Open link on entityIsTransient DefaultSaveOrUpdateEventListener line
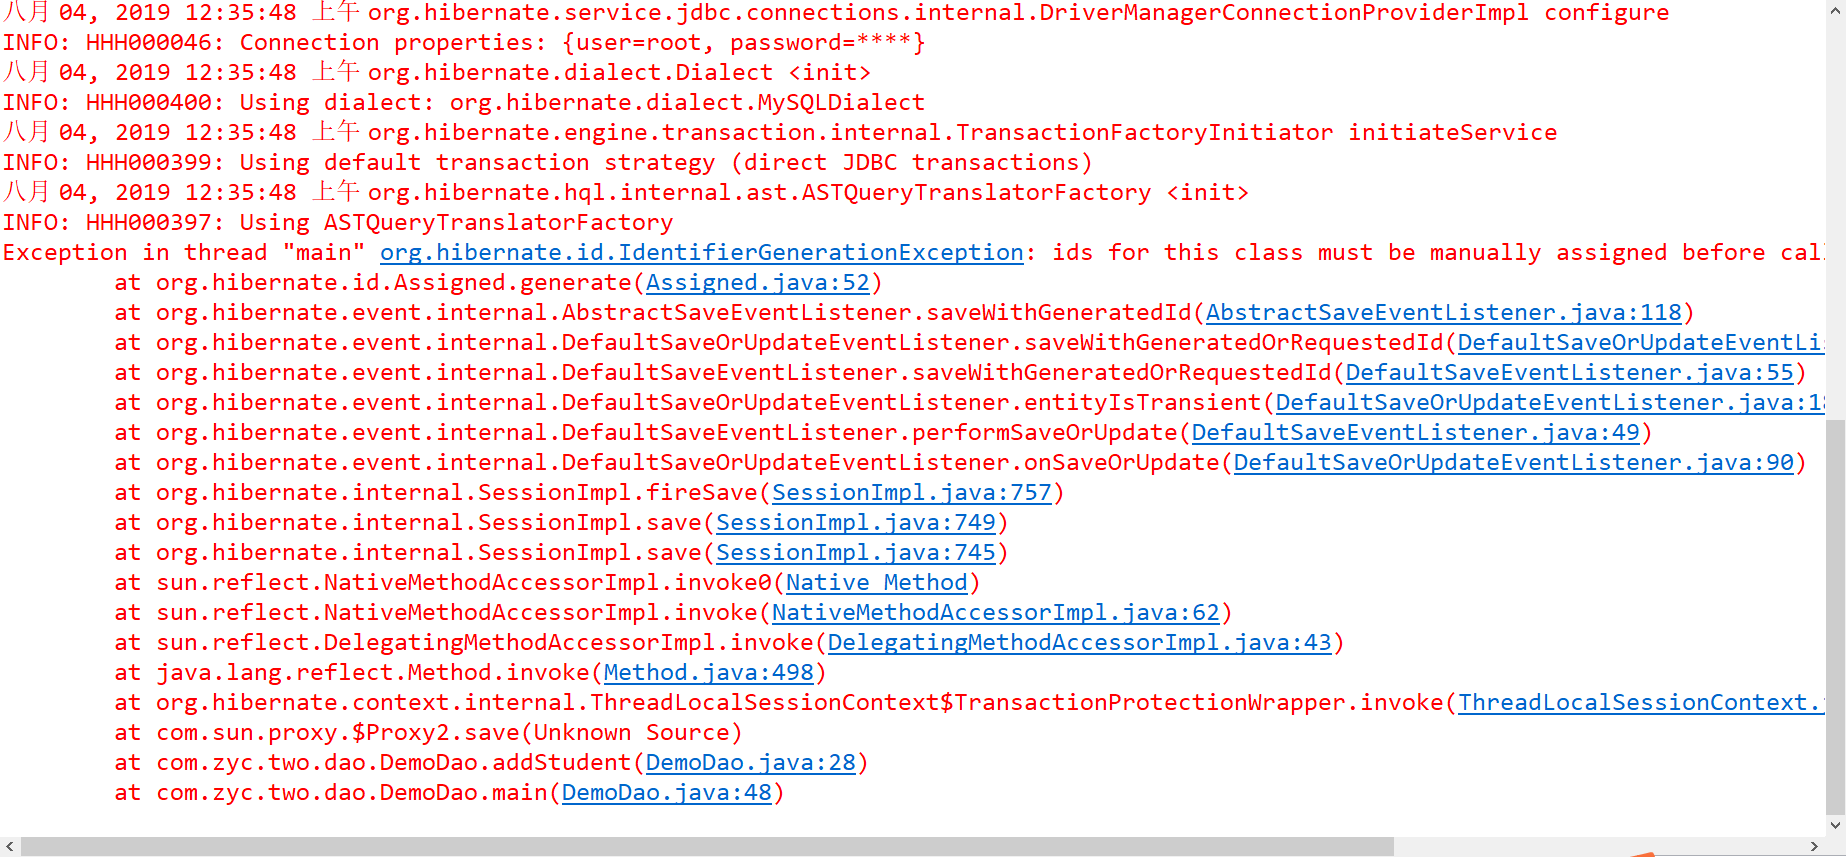This screenshot has width=1846, height=857. point(1550,402)
